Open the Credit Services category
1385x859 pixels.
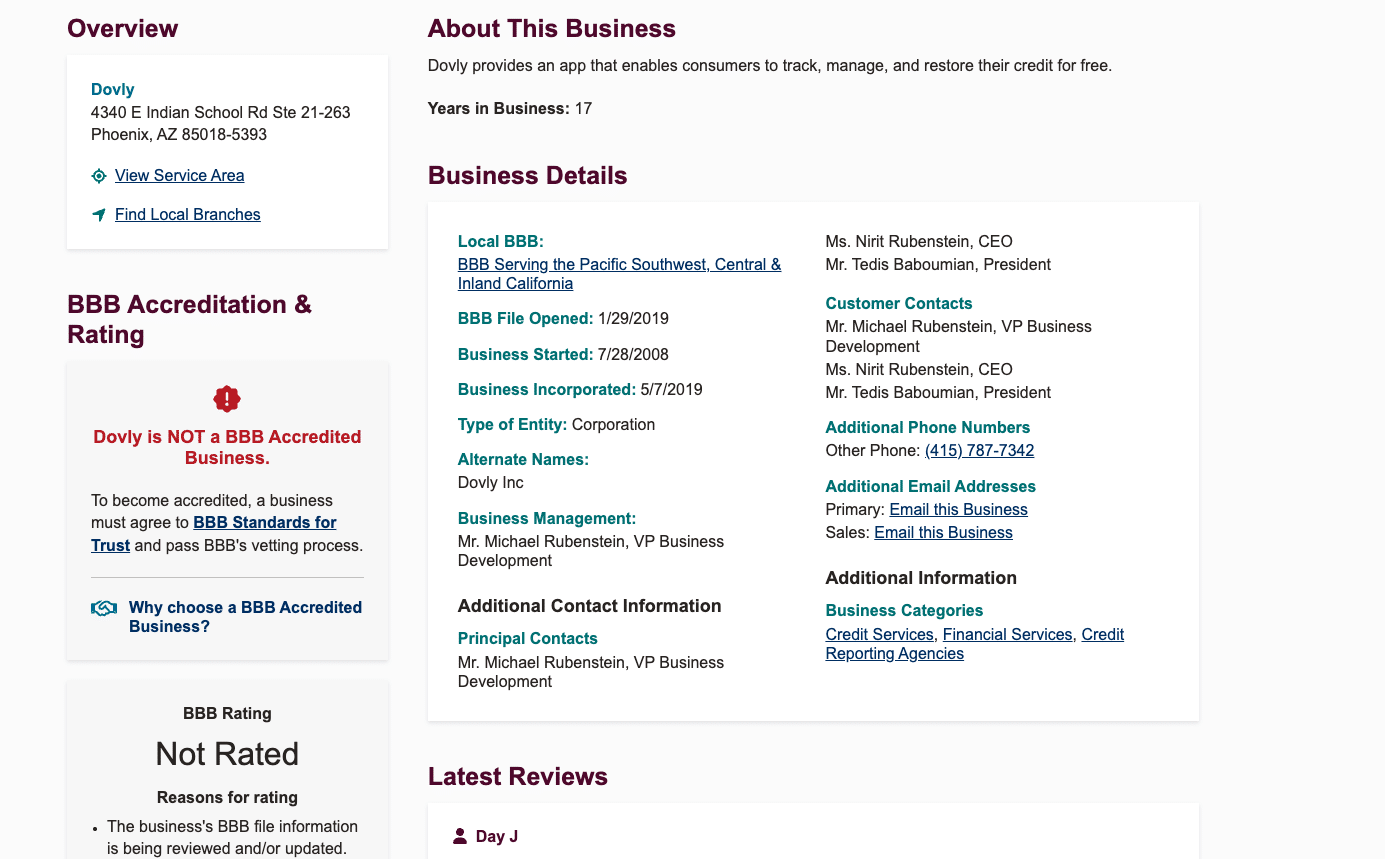point(879,634)
